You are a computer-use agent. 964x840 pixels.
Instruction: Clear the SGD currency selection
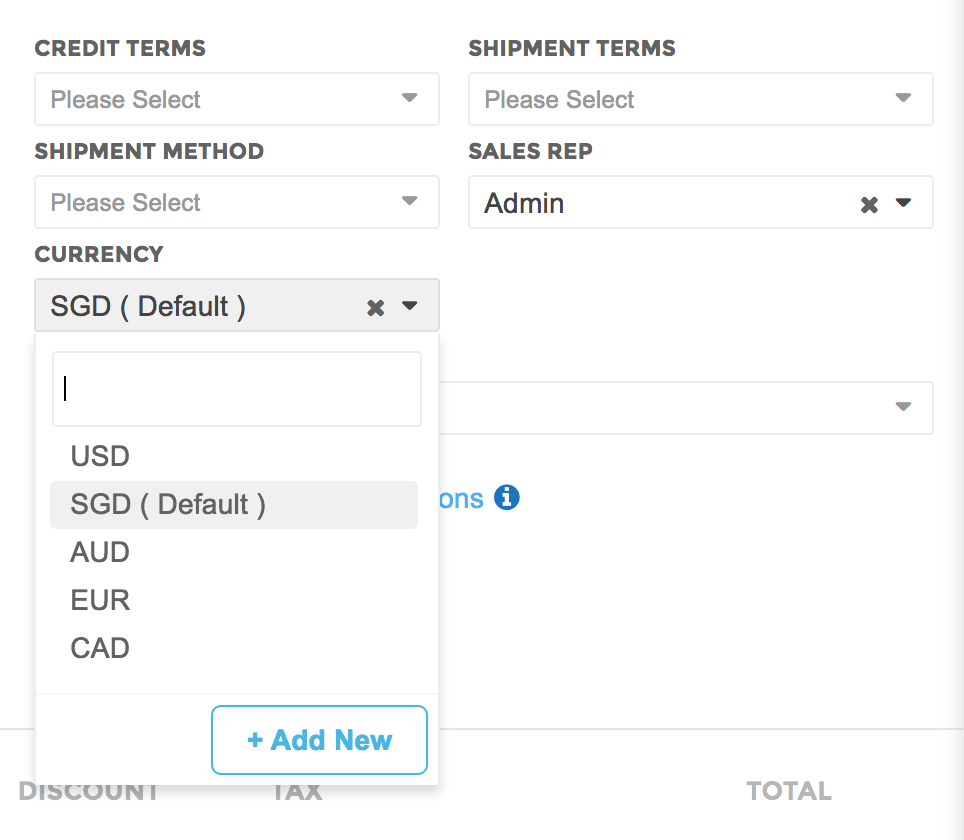tap(375, 307)
